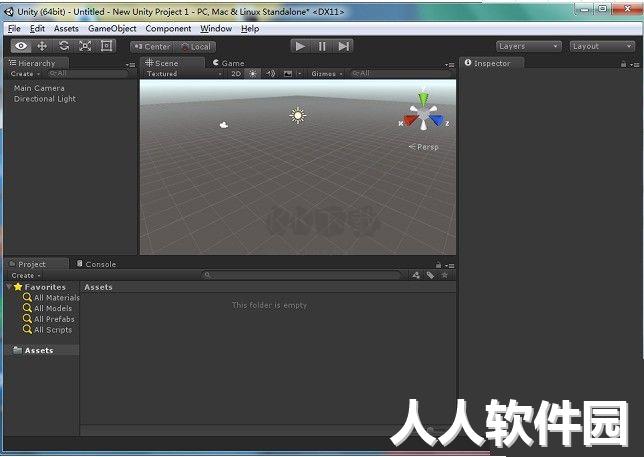Open the Layers dropdown
Viewport: 644px width, 457px height.
[x=529, y=46]
